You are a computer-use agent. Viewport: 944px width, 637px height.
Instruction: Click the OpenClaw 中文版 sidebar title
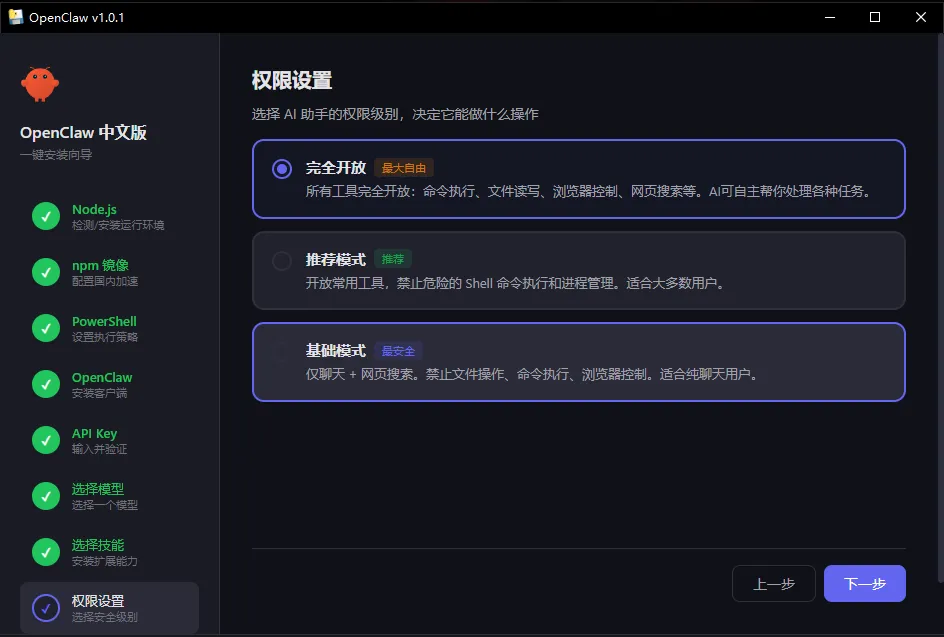pyautogui.click(x=83, y=132)
